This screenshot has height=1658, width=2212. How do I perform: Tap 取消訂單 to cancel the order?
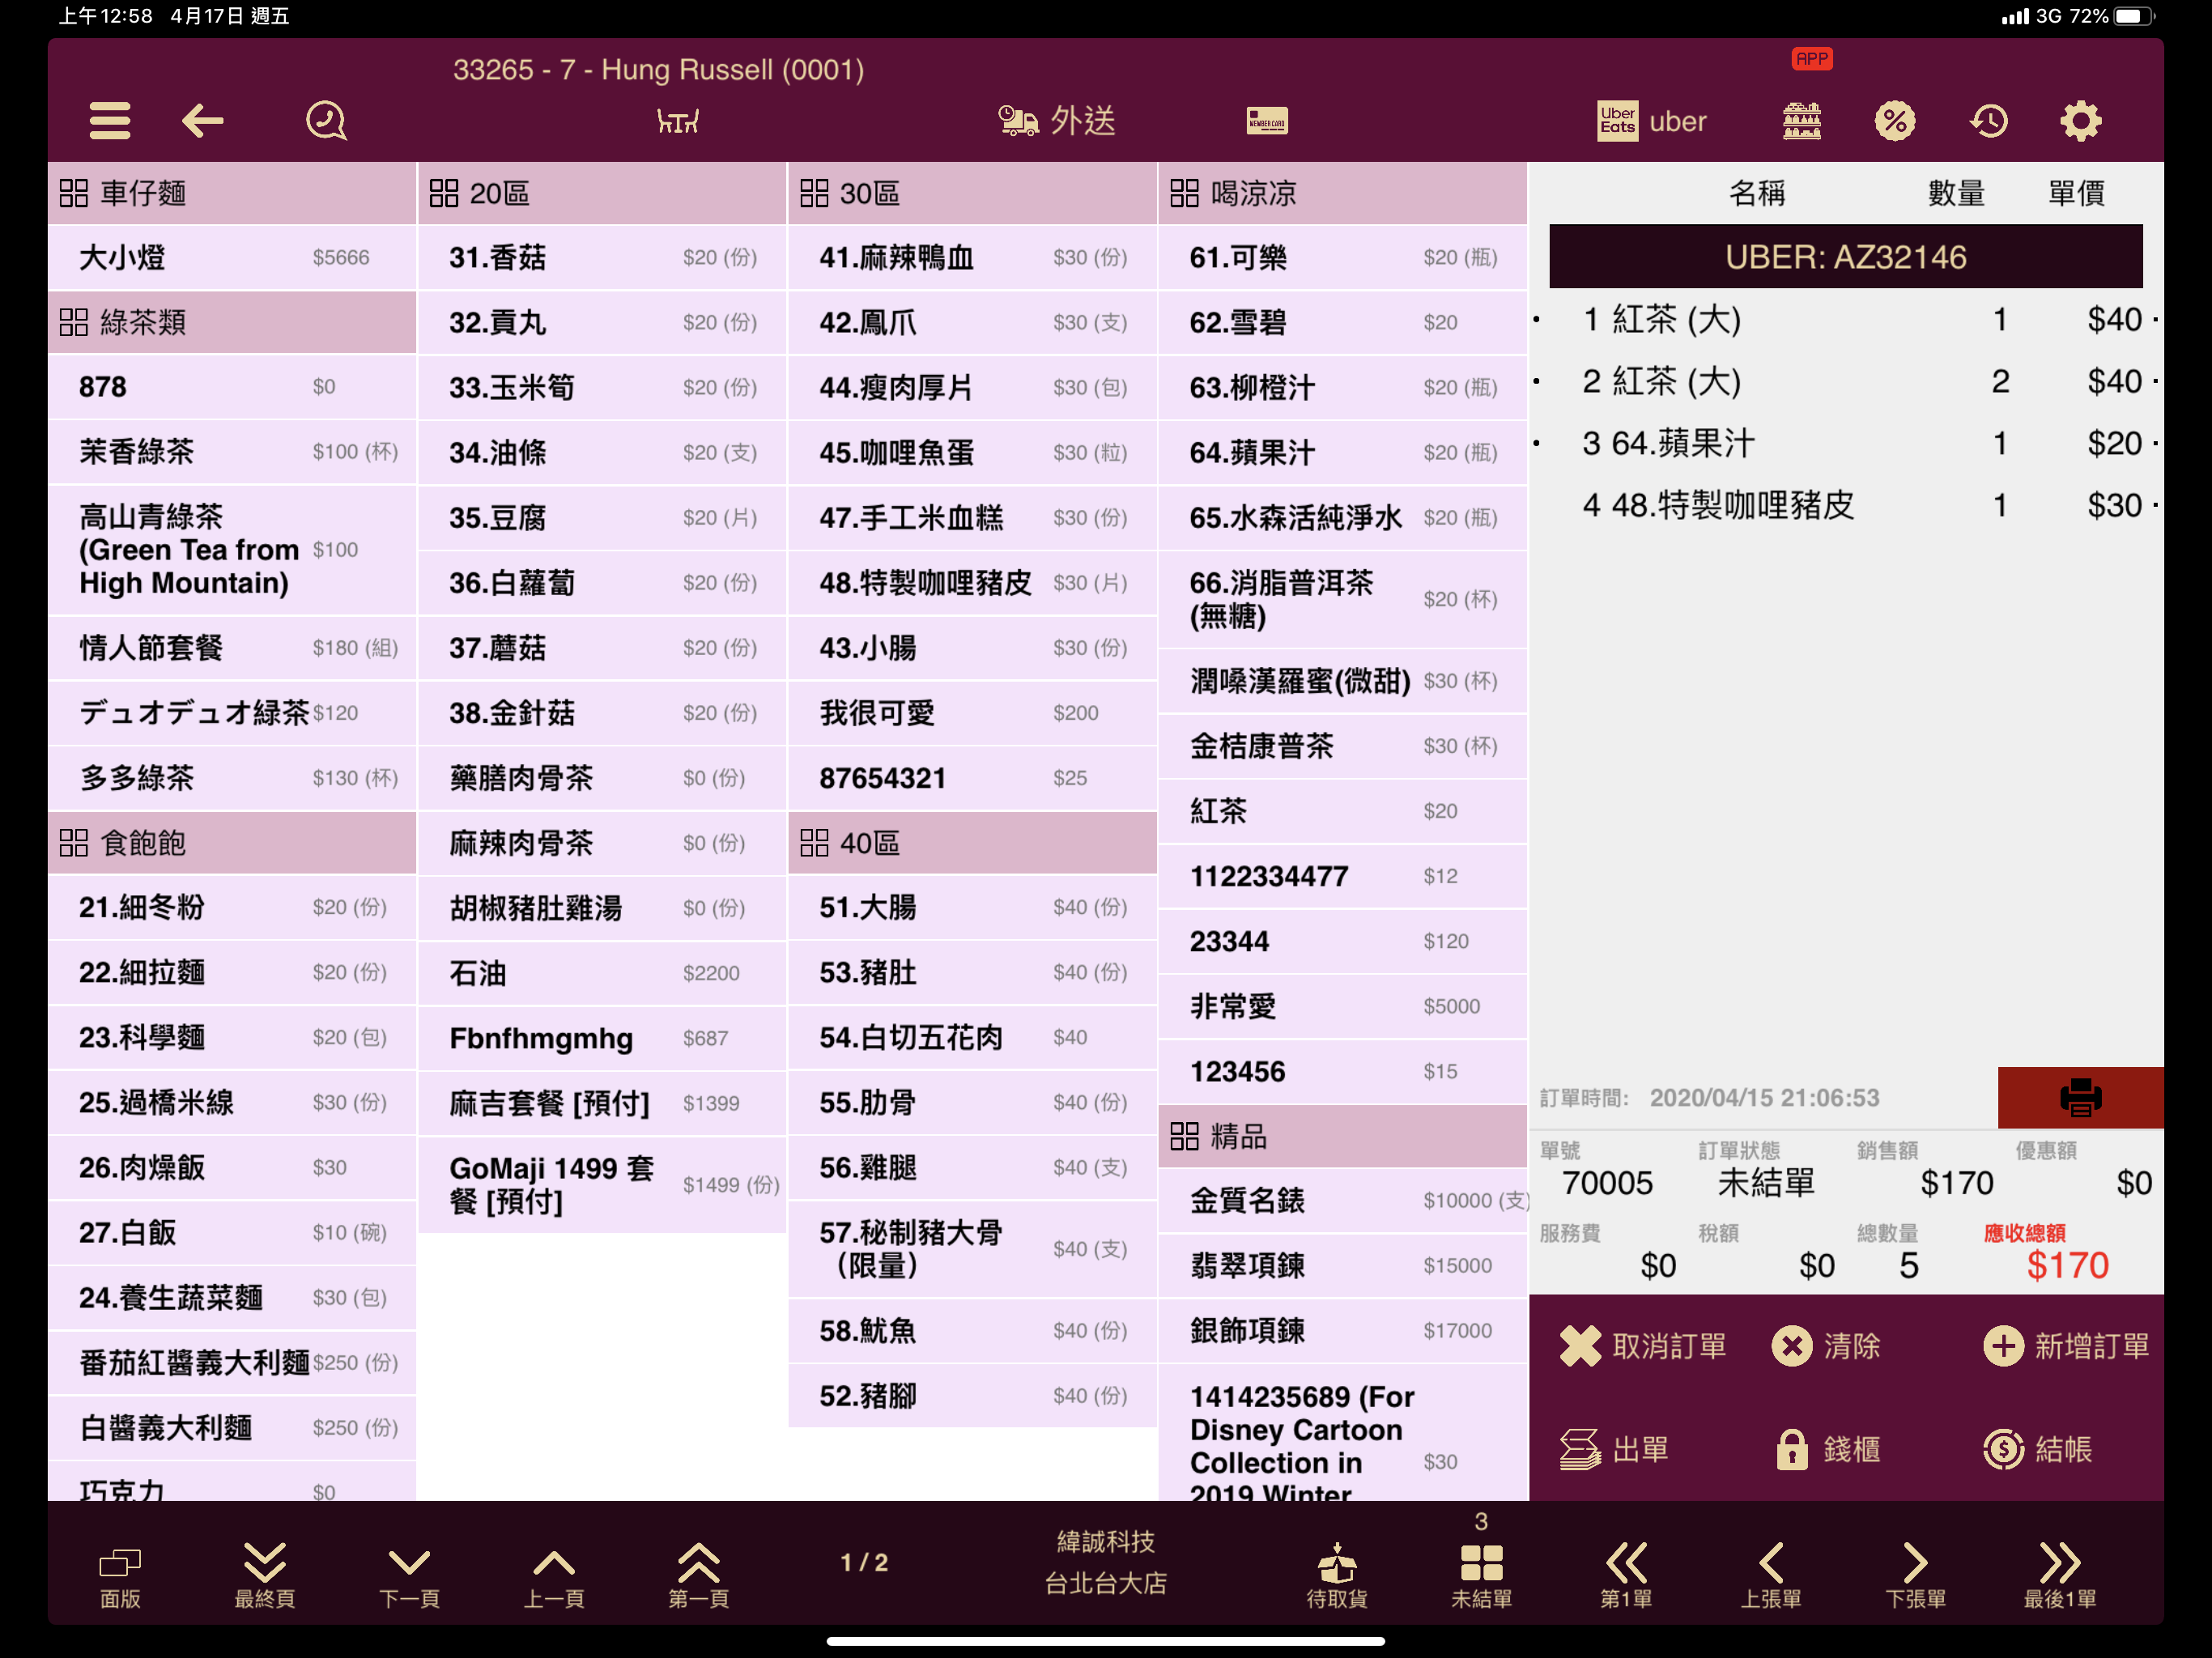1643,1346
